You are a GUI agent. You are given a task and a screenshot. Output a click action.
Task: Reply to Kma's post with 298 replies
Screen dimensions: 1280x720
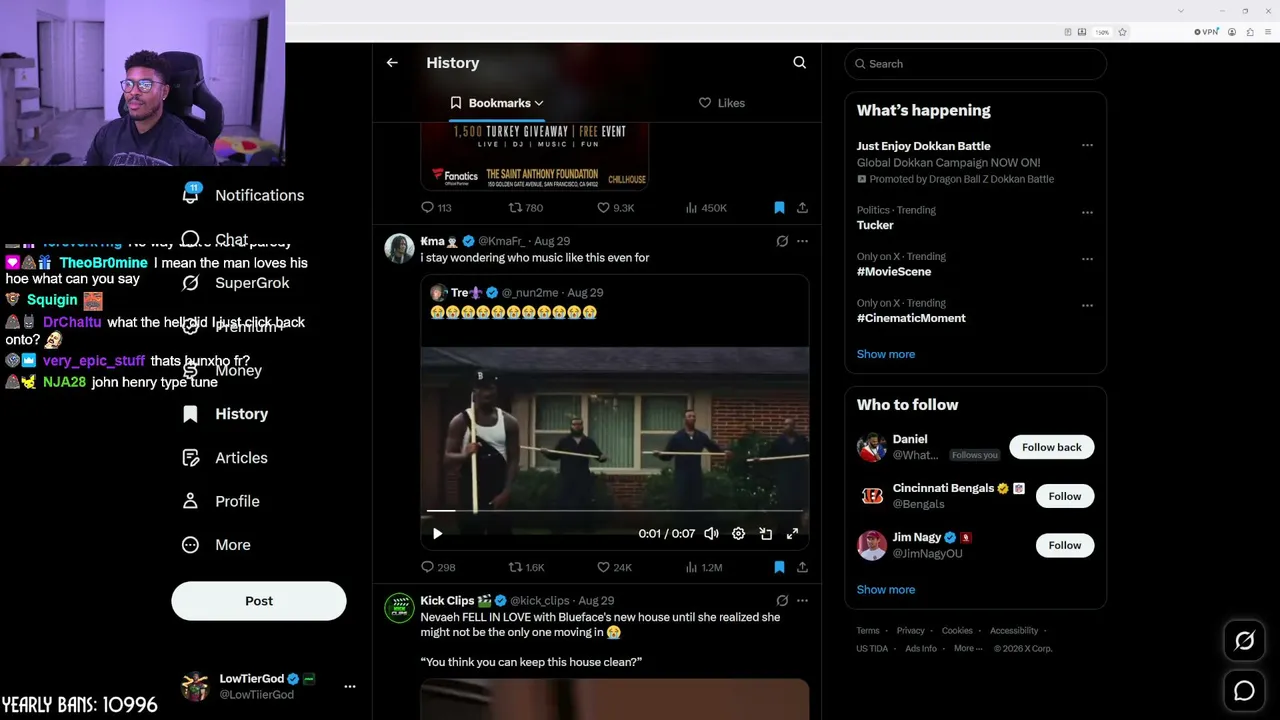[x=438, y=567]
